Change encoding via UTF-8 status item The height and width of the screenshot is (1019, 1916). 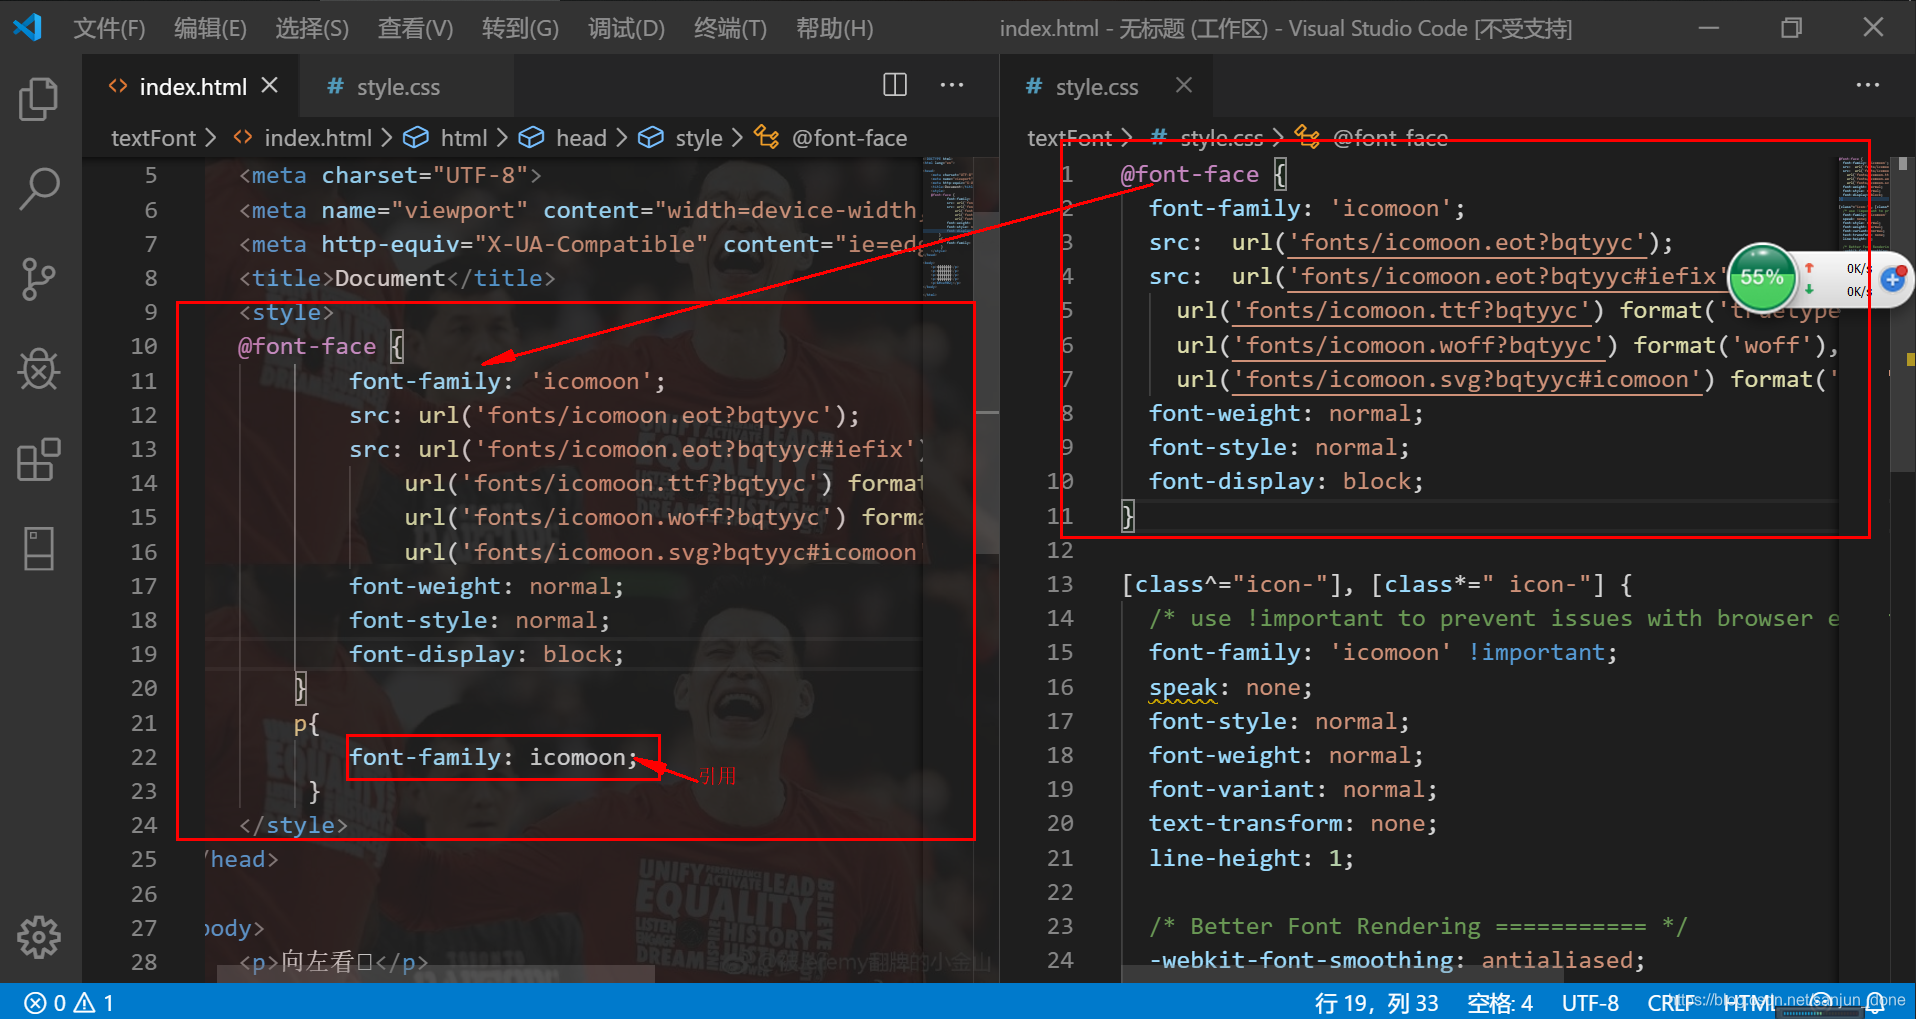coord(1590,1002)
